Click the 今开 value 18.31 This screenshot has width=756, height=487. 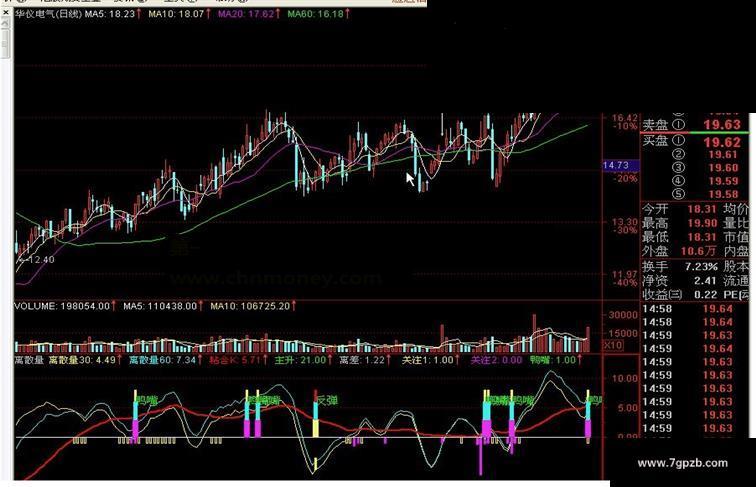tap(702, 209)
